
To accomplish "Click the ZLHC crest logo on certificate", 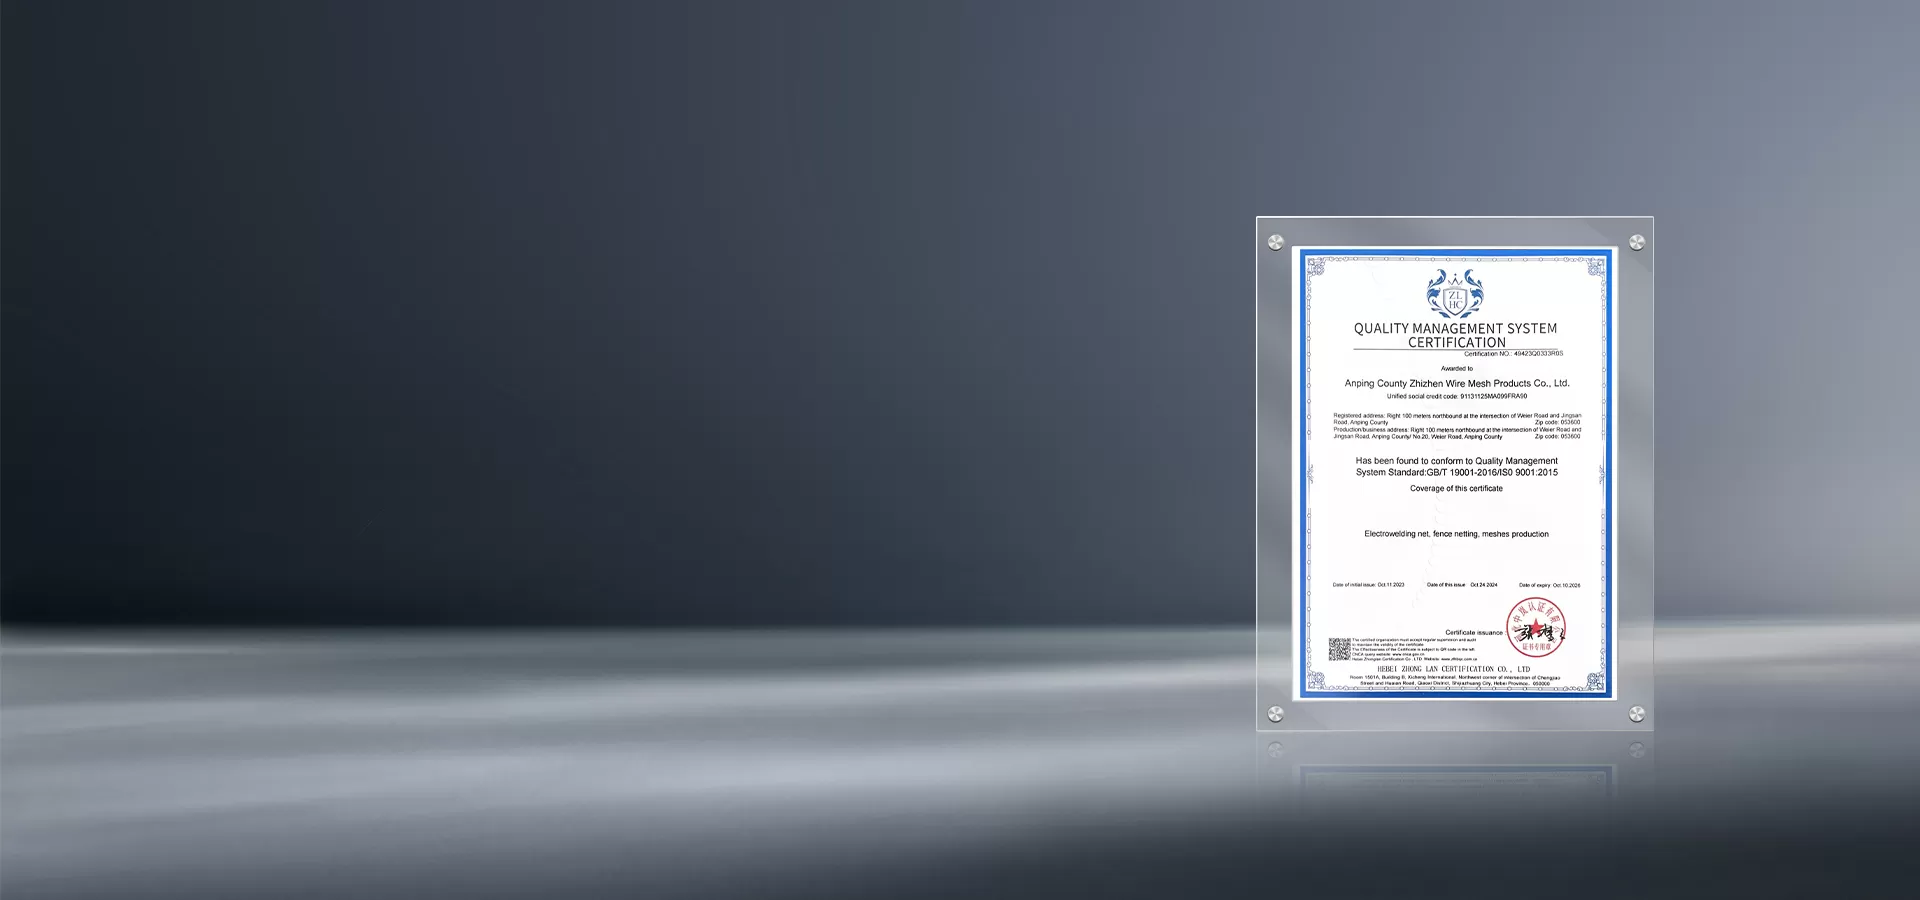I will 1455,294.
